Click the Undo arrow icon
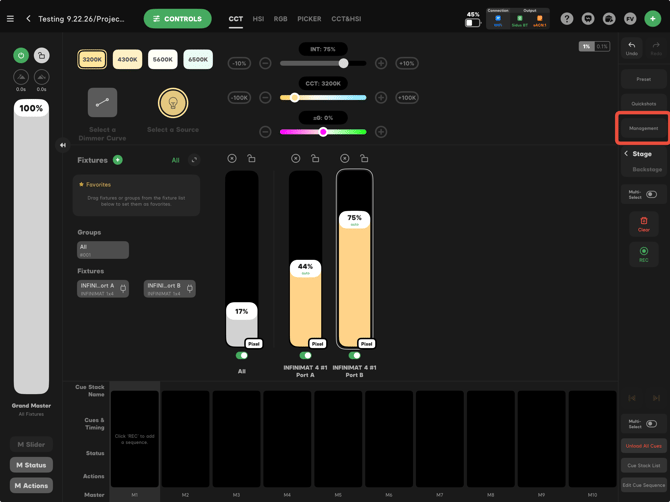670x502 pixels. point(632,45)
